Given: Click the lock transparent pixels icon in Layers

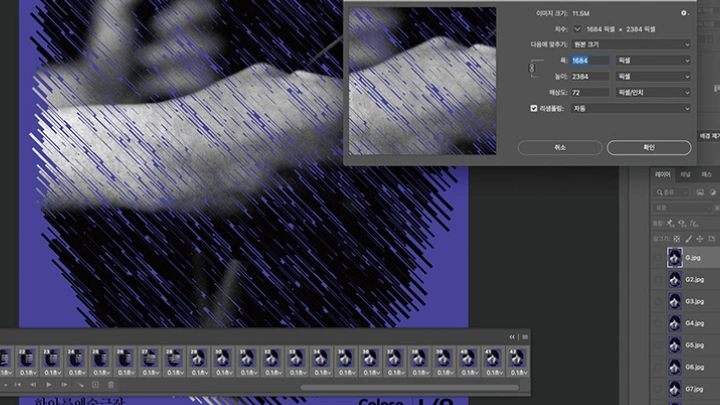Looking at the screenshot, I should coord(677,239).
